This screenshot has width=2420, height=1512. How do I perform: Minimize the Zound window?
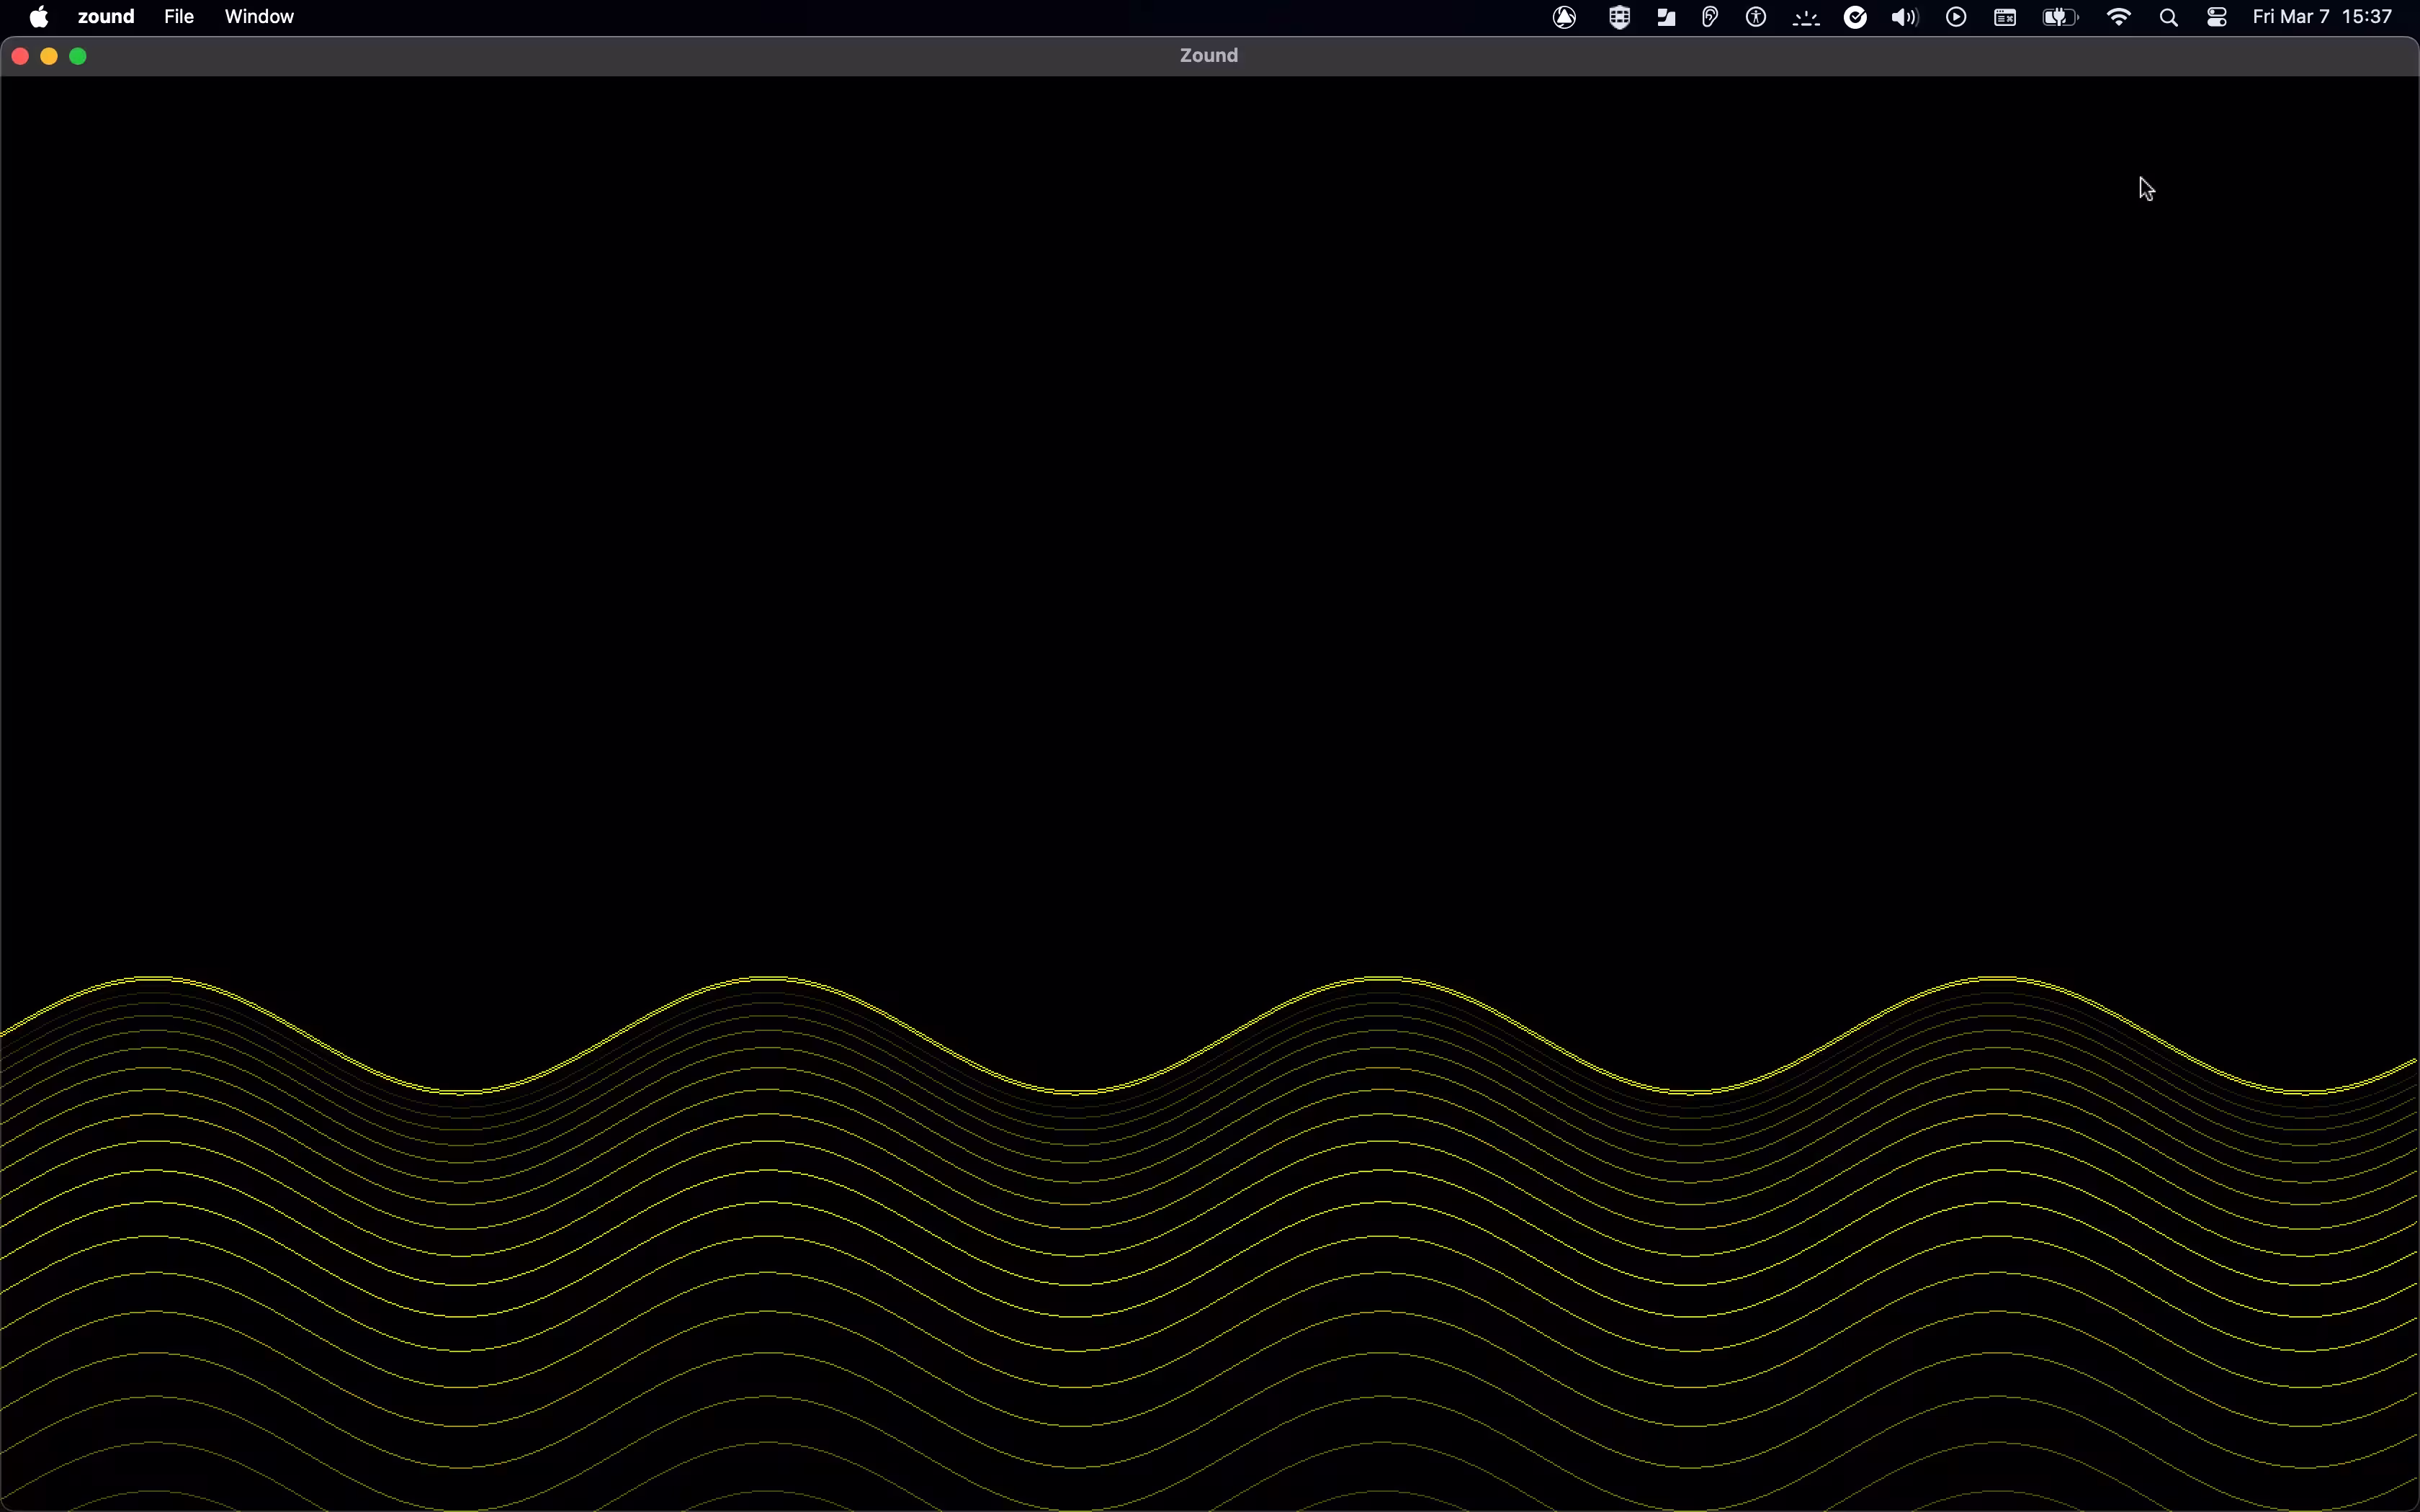pyautogui.click(x=49, y=57)
